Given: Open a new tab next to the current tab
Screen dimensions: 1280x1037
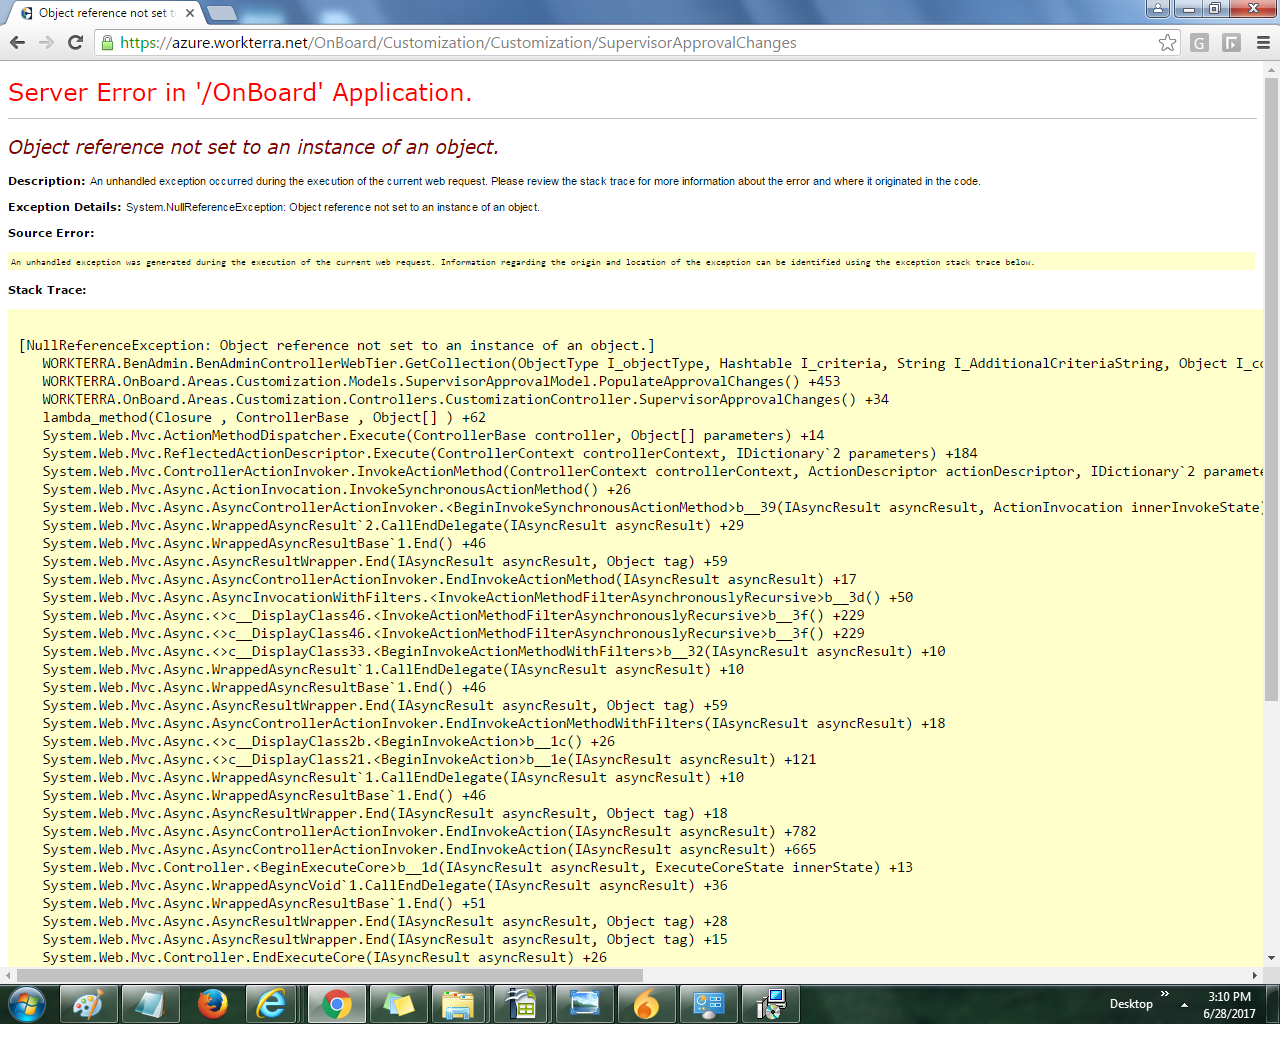Looking at the screenshot, I should tap(221, 13).
